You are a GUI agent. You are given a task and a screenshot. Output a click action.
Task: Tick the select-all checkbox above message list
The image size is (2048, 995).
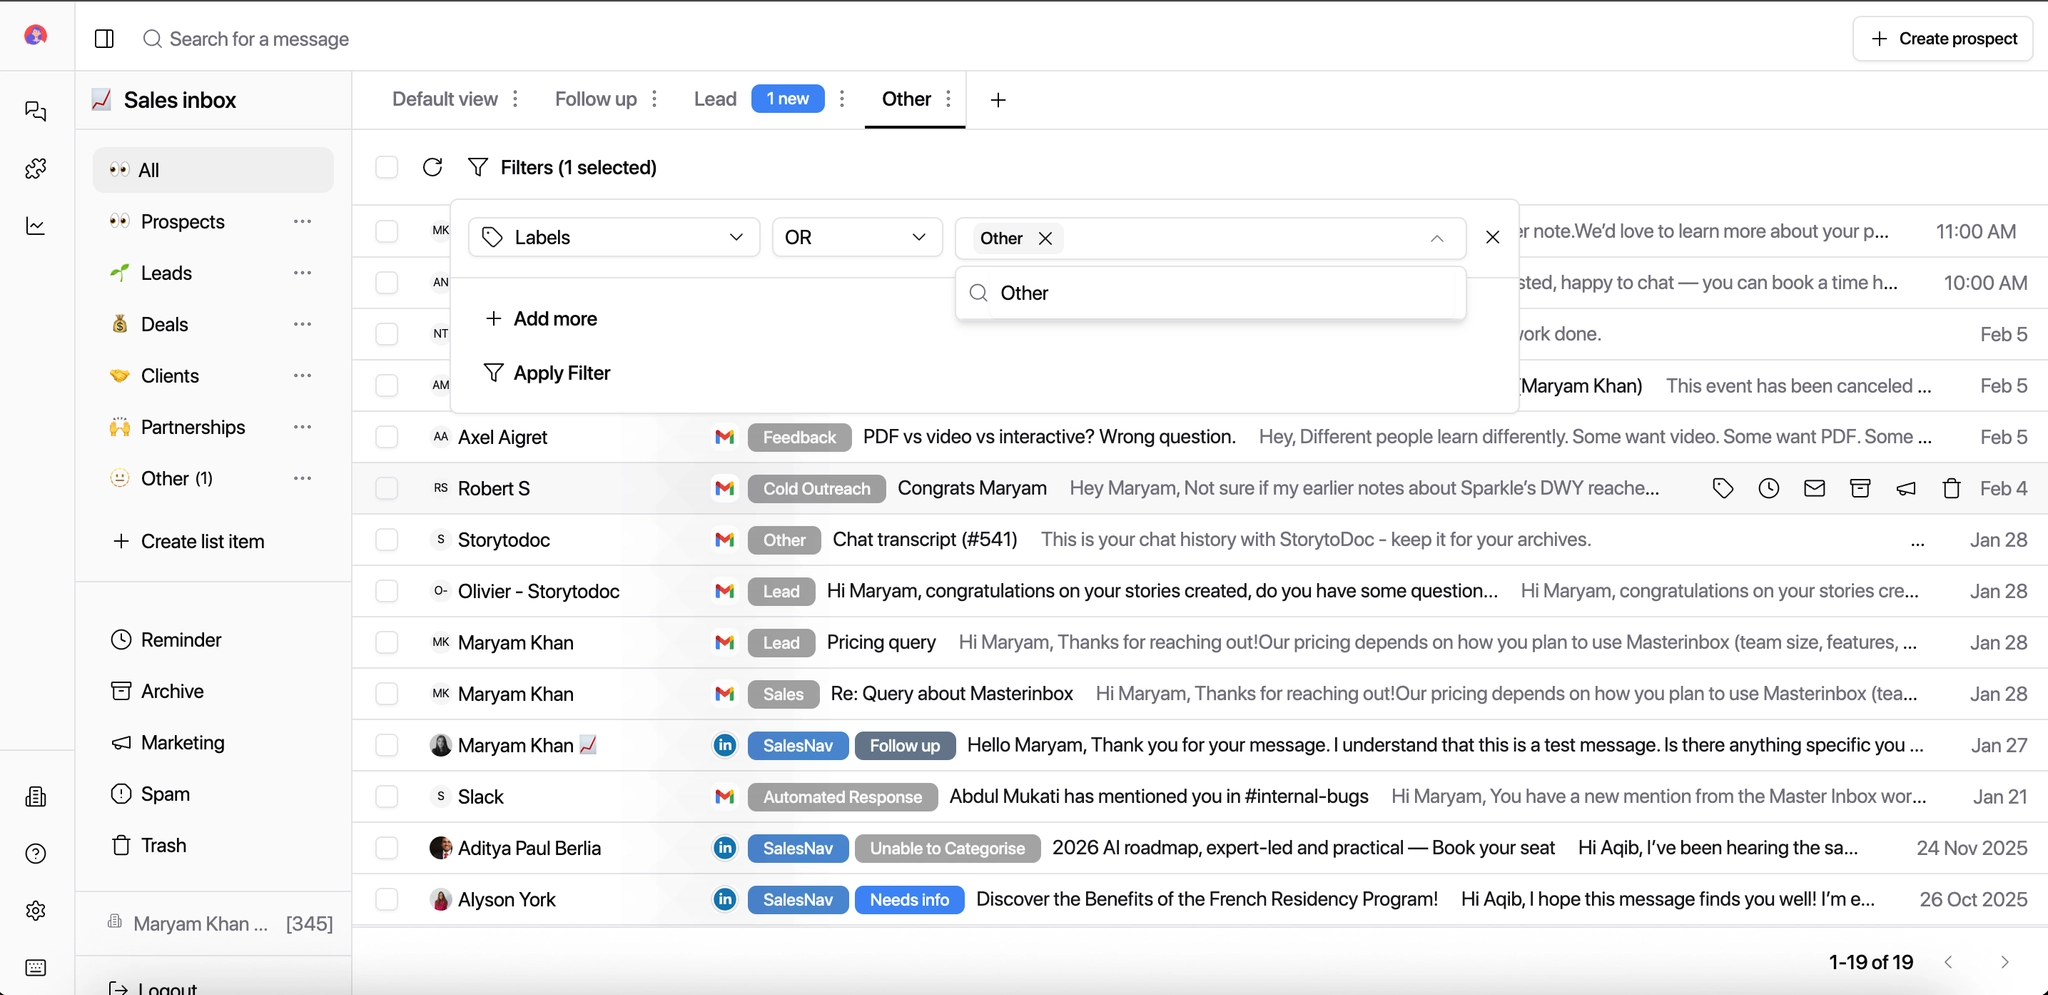tap(387, 167)
